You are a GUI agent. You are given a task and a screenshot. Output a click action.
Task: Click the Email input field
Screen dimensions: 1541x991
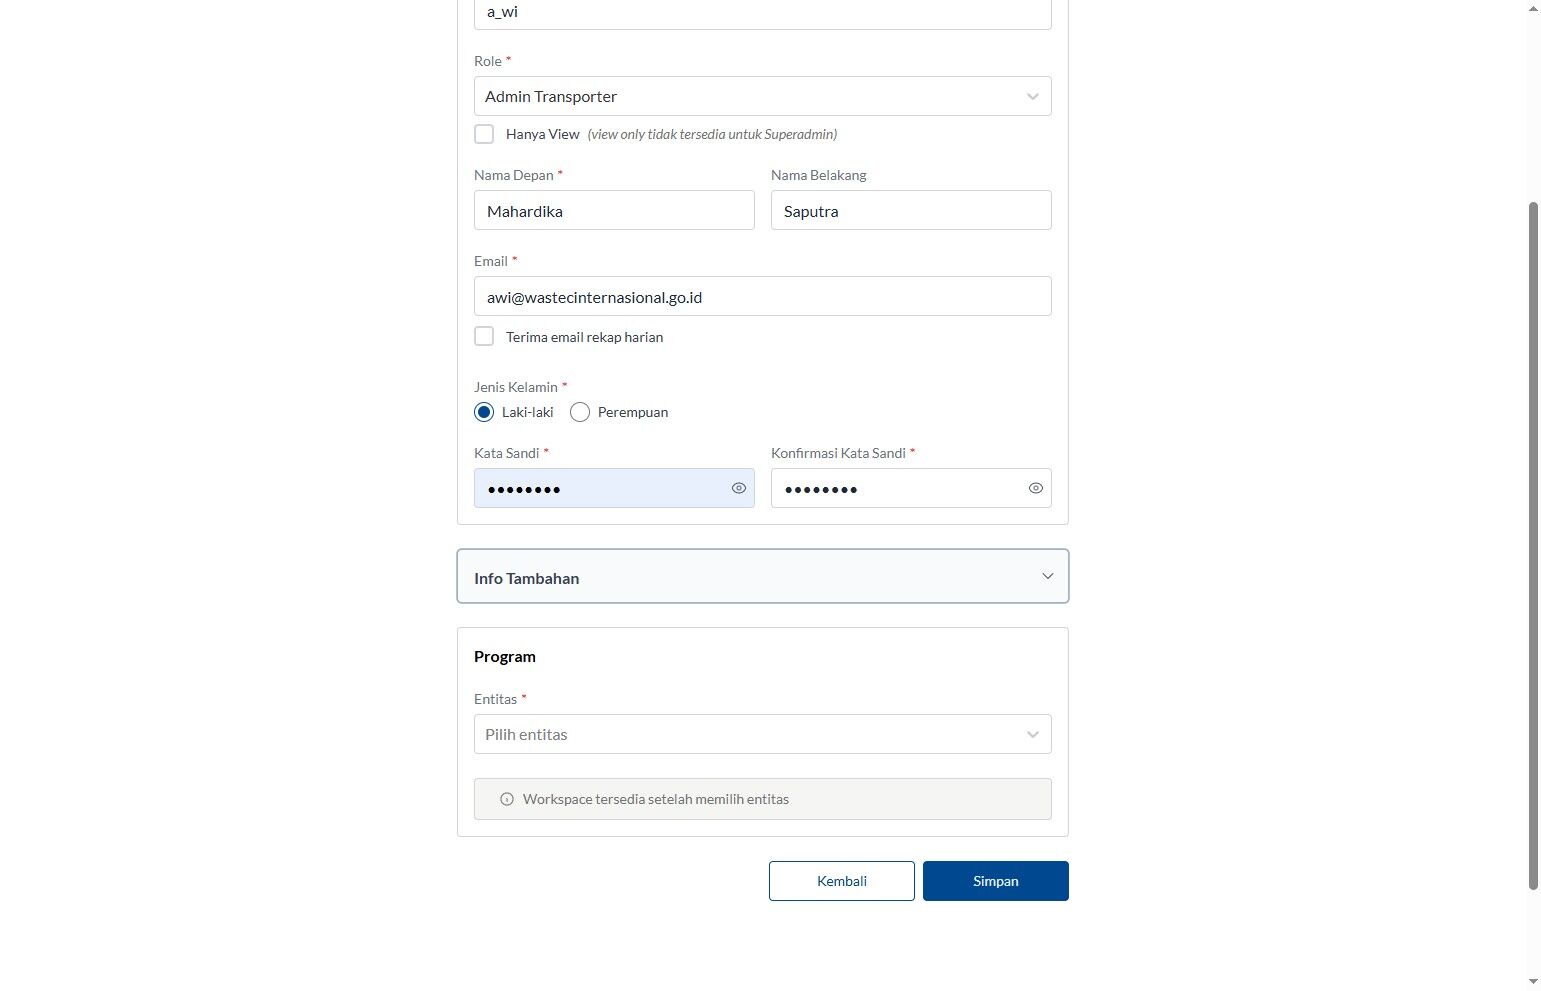point(763,296)
